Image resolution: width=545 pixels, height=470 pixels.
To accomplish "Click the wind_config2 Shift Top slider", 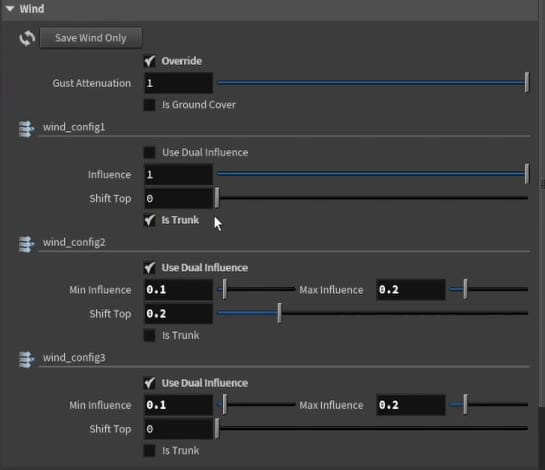I will pyautogui.click(x=373, y=313).
